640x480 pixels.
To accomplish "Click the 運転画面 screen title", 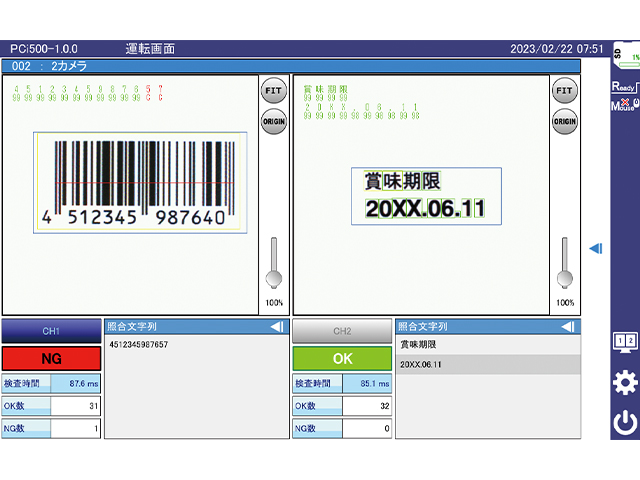I will pyautogui.click(x=150, y=49).
